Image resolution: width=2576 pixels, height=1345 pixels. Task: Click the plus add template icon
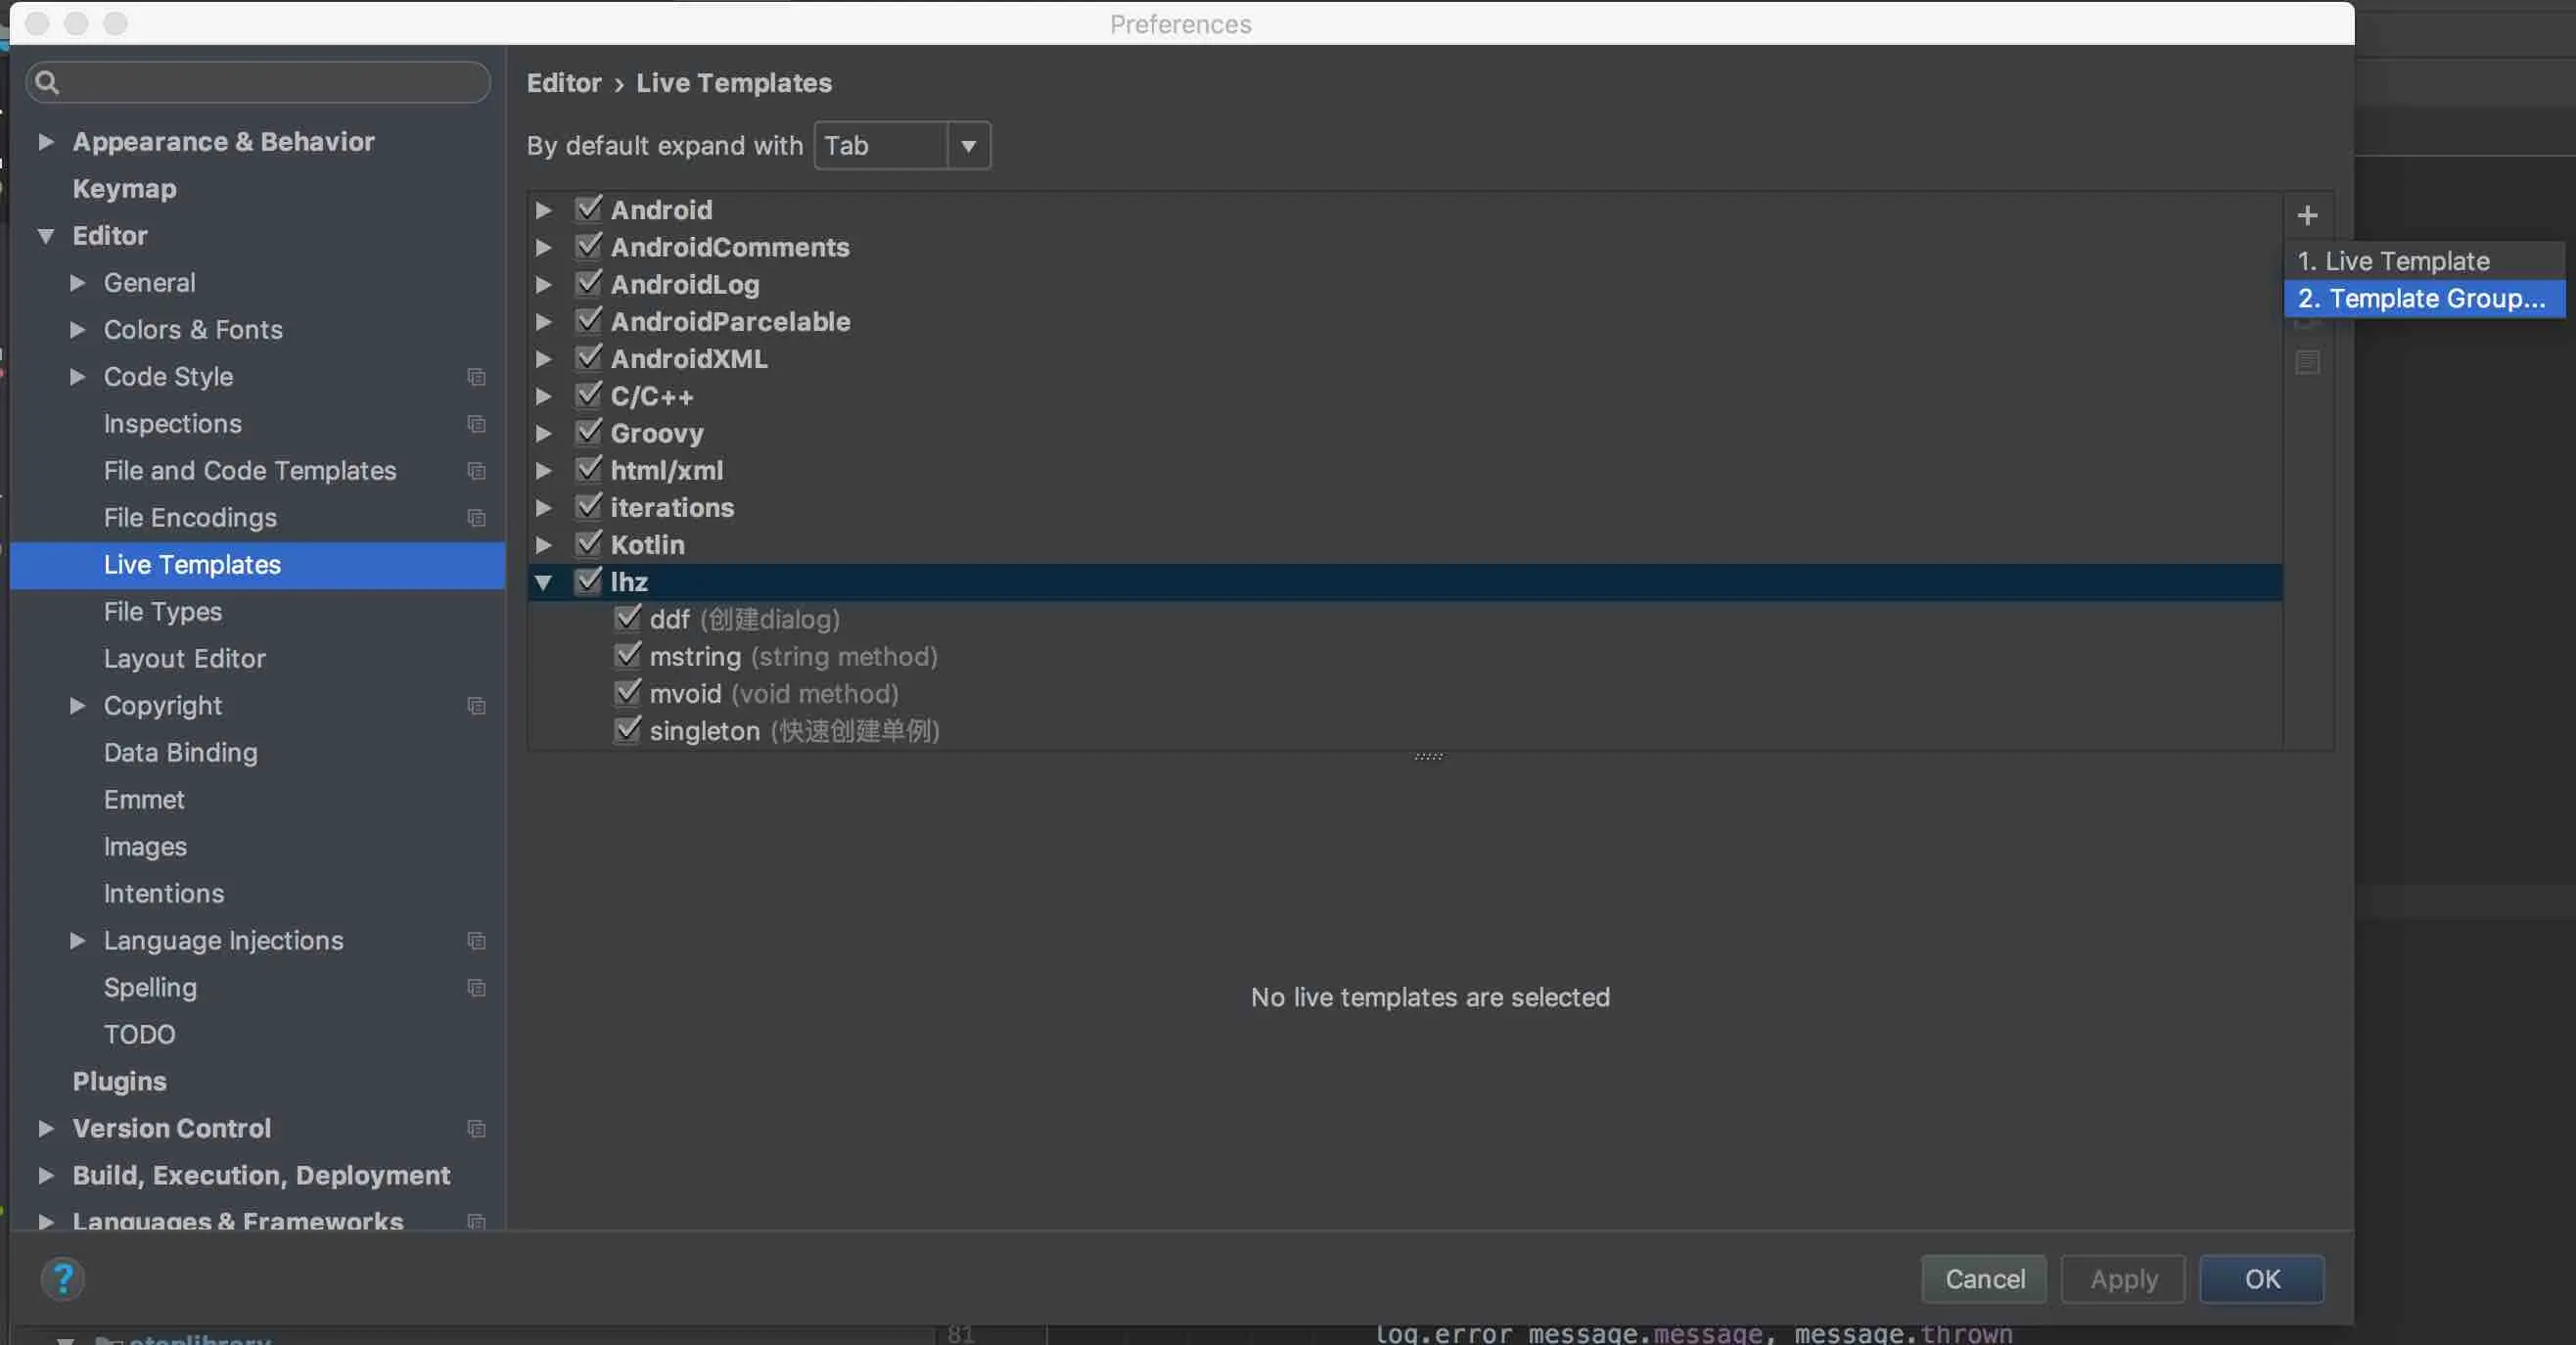click(2306, 215)
